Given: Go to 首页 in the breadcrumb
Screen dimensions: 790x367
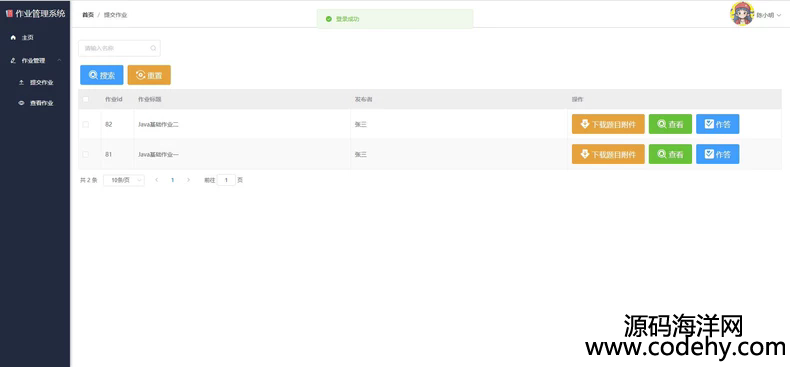Looking at the screenshot, I should (88, 15).
